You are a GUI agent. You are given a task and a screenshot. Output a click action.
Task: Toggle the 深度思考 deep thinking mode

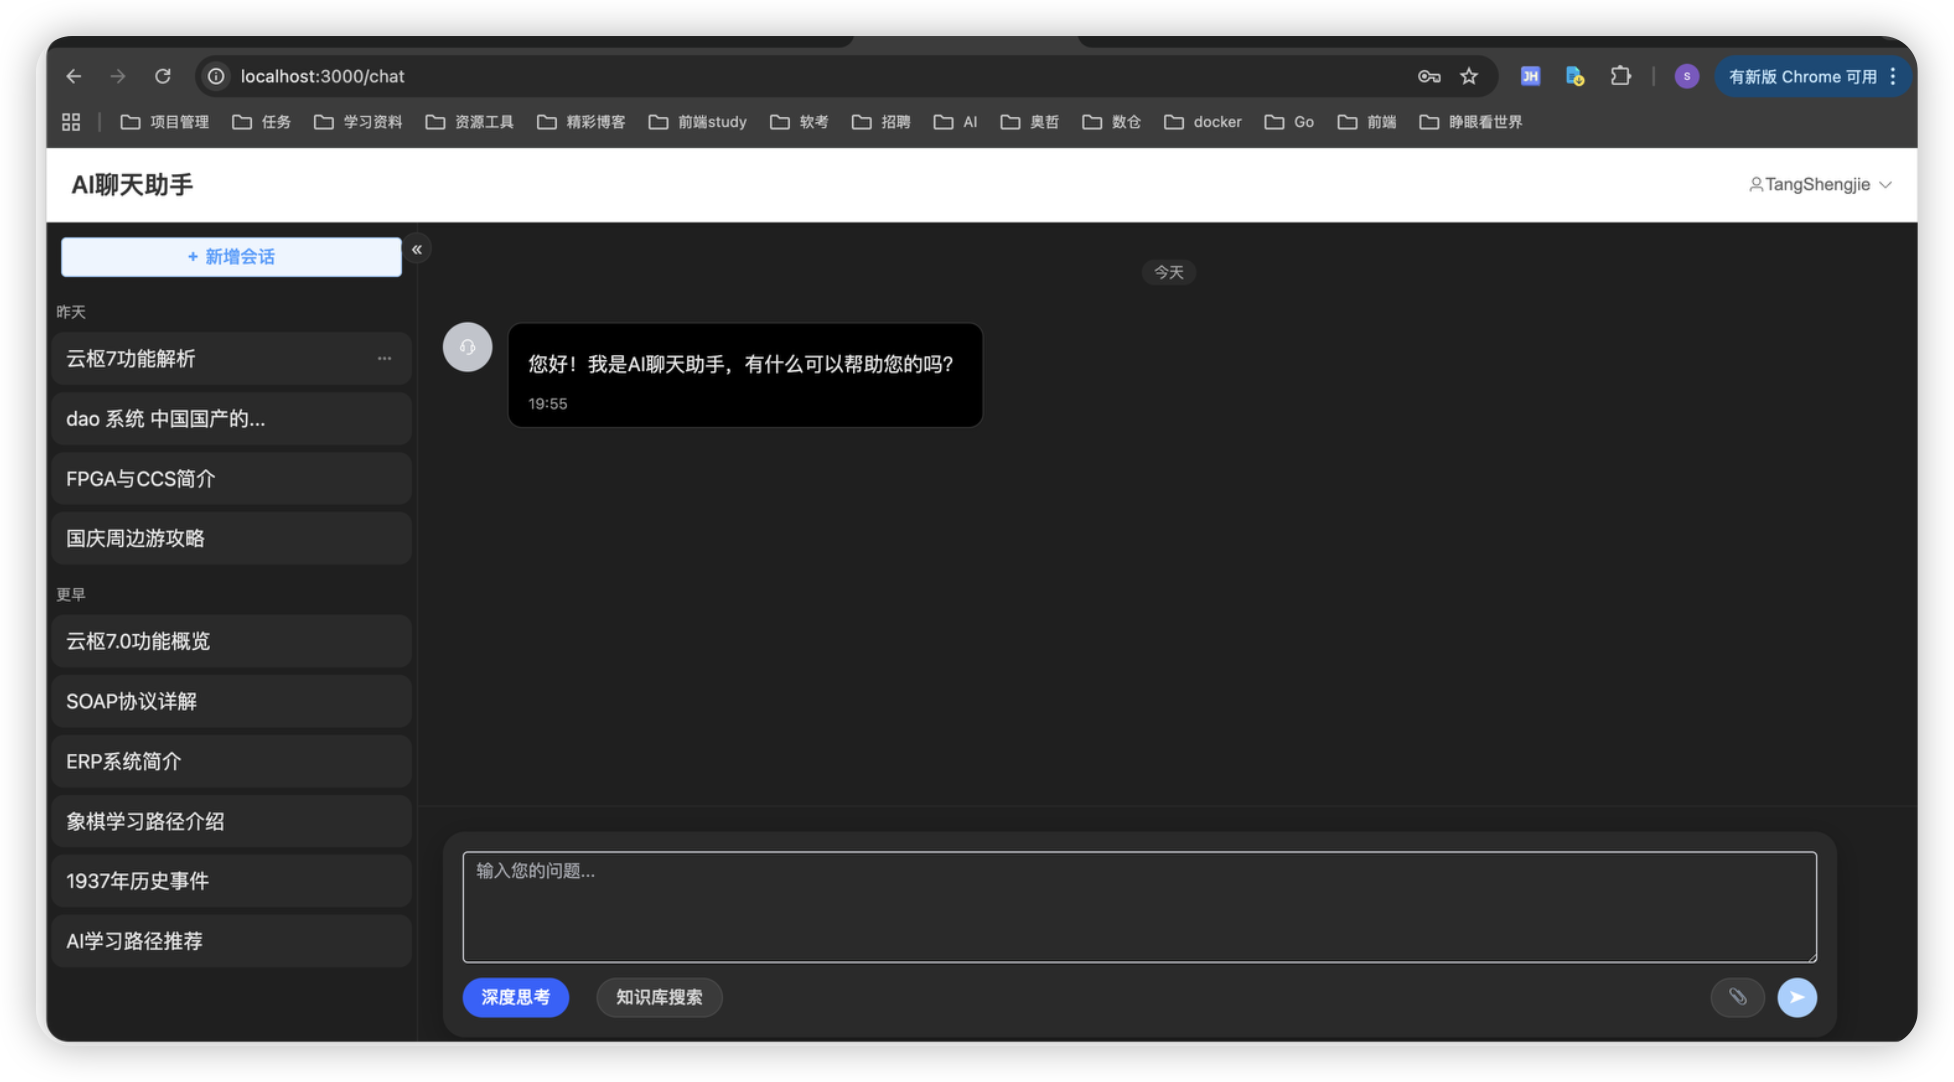click(x=515, y=997)
